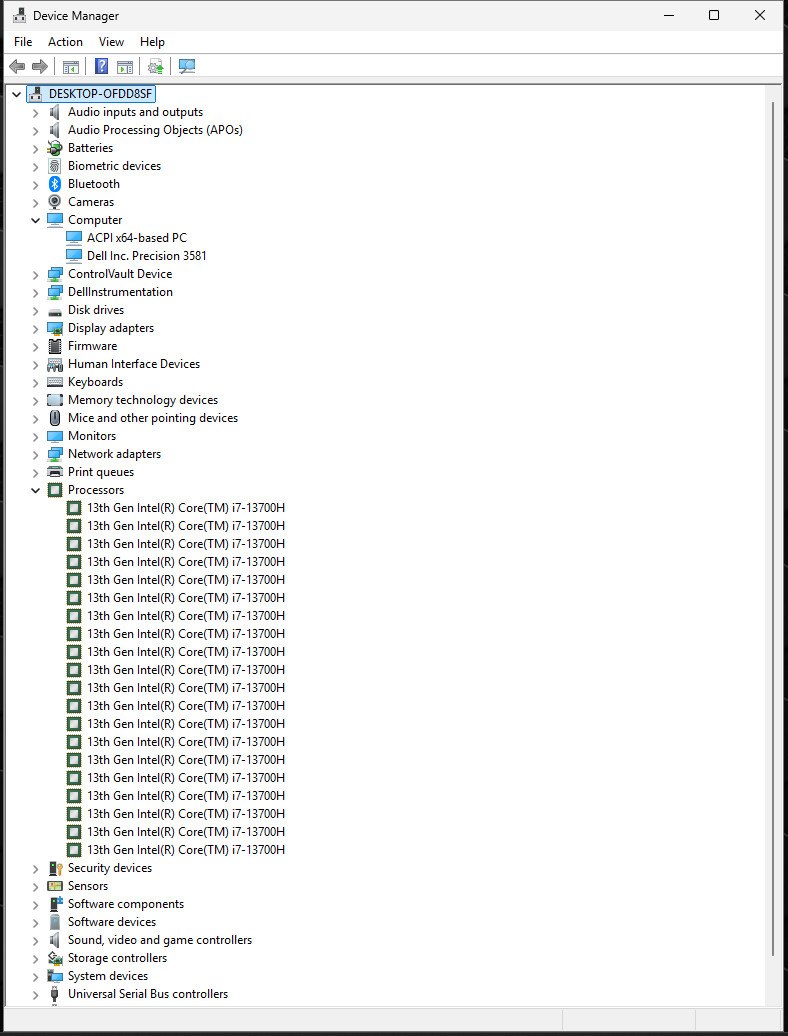
Task: Click Scan for hardware changes icon
Action: coord(187,66)
